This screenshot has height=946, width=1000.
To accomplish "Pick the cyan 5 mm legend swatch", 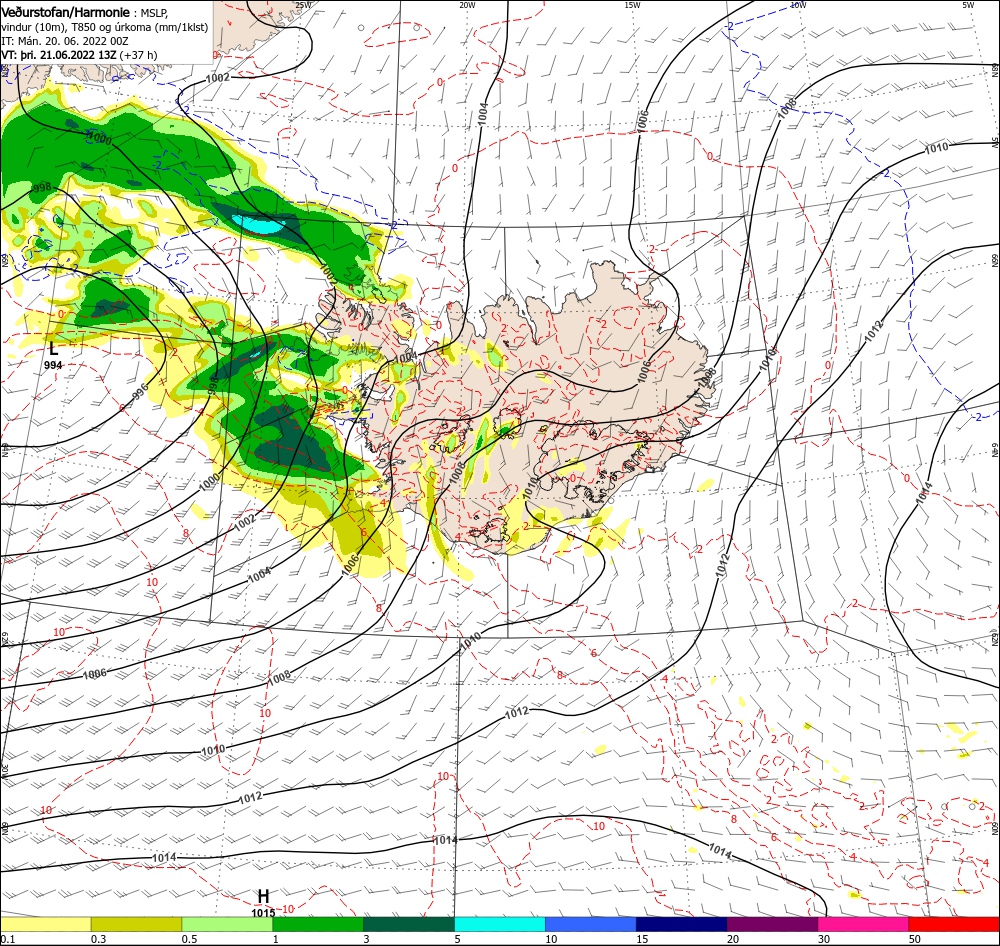I will point(500,924).
